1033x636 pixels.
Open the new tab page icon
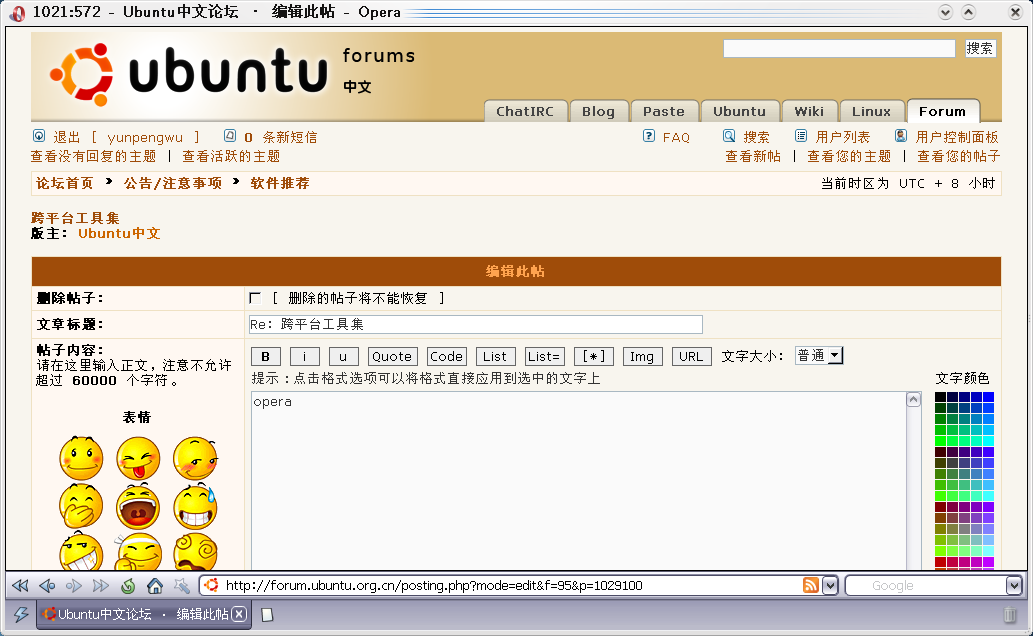pyautogui.click(x=267, y=615)
